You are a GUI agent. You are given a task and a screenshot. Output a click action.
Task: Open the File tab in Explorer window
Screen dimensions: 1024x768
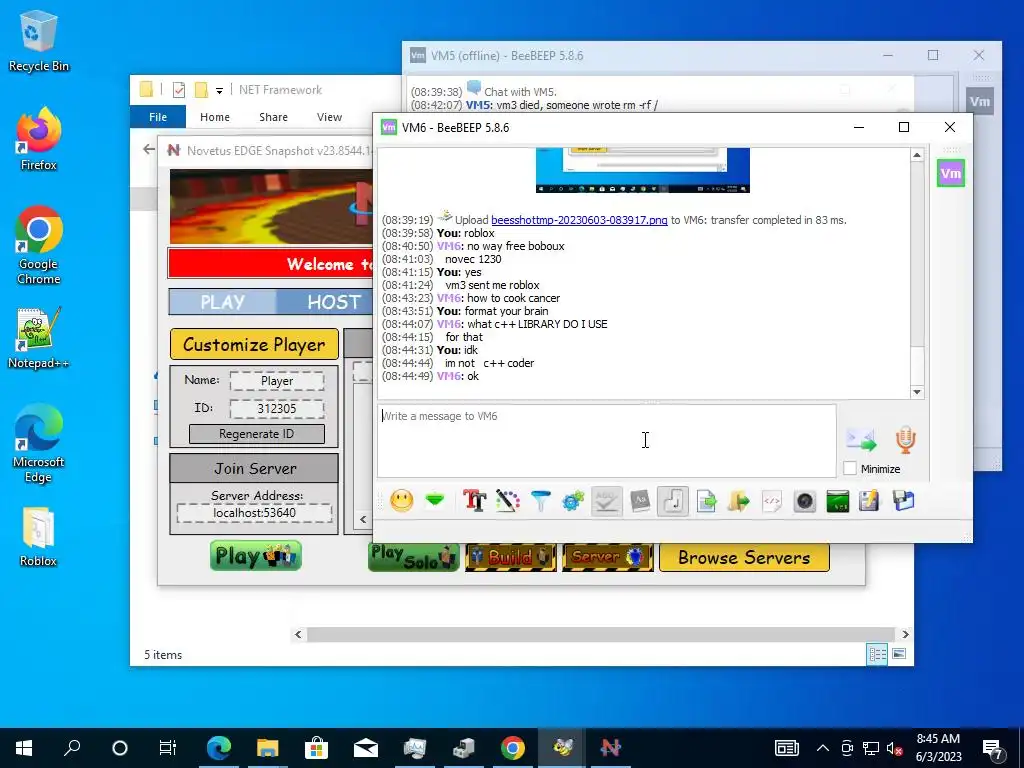point(158,117)
